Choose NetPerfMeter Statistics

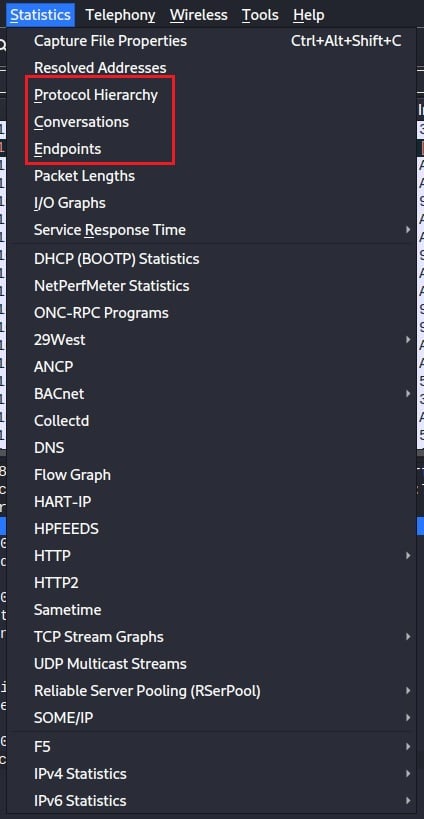211,286
